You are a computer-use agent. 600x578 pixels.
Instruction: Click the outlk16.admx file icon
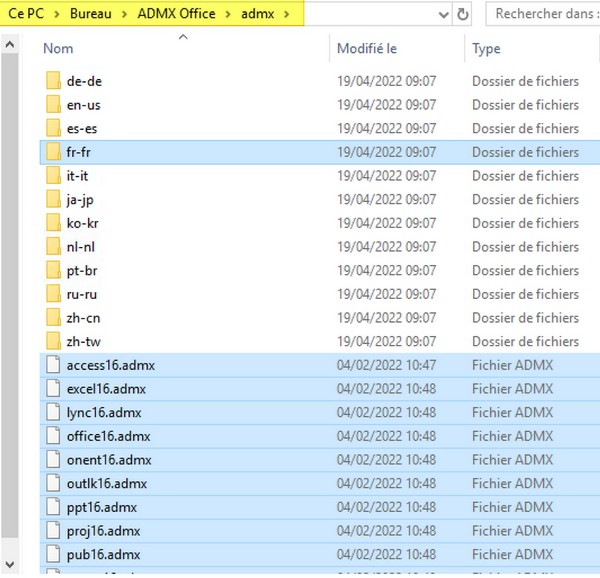[54, 483]
